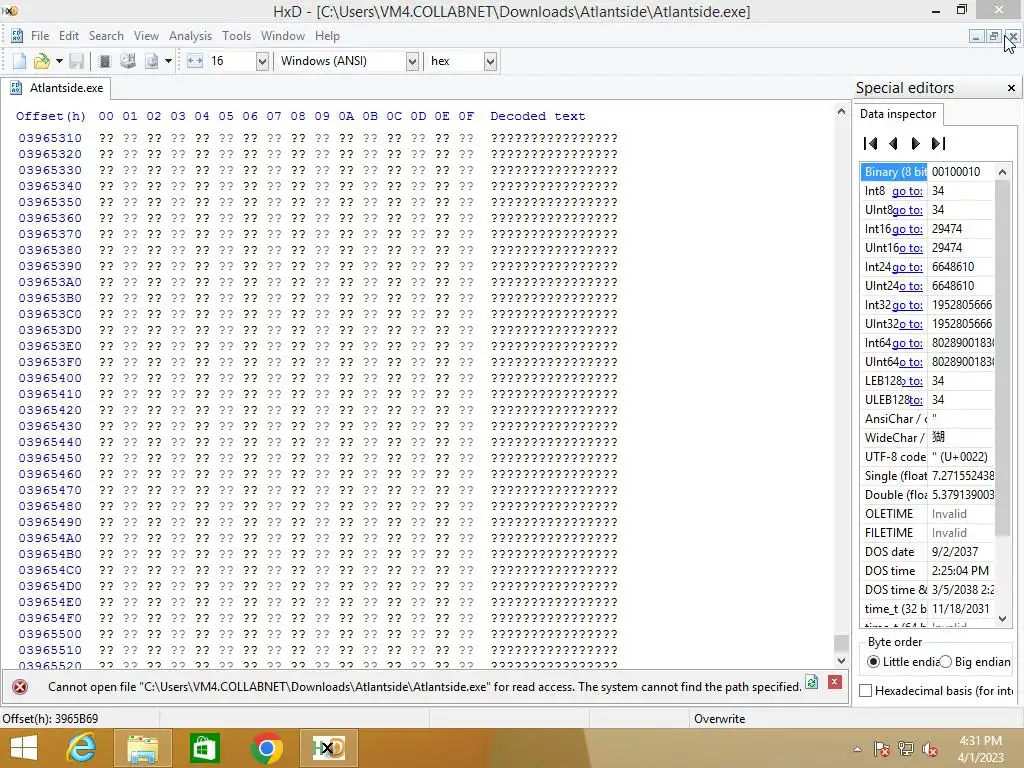Click the Int8 go to link
The width and height of the screenshot is (1024, 768).
pos(907,191)
